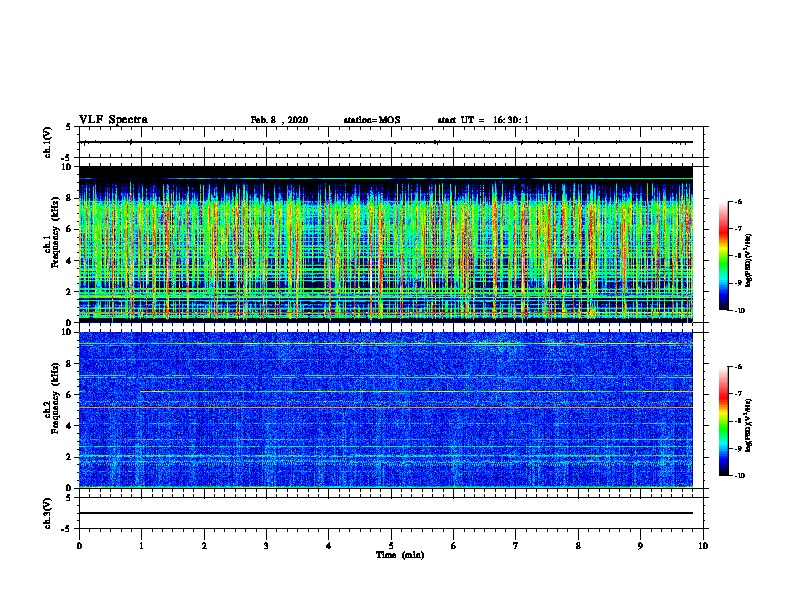Click the '2' kHz tick on ch.1 axis
This screenshot has width=792, height=612.
click(x=70, y=291)
